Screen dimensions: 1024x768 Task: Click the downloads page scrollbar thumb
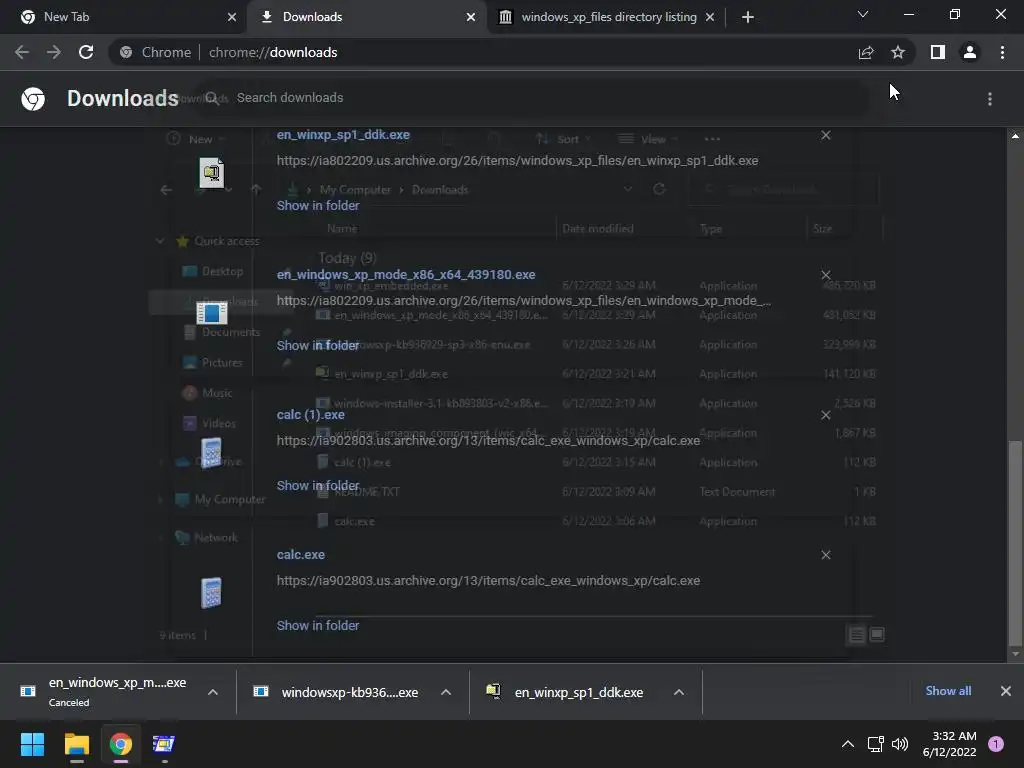tap(1015, 542)
